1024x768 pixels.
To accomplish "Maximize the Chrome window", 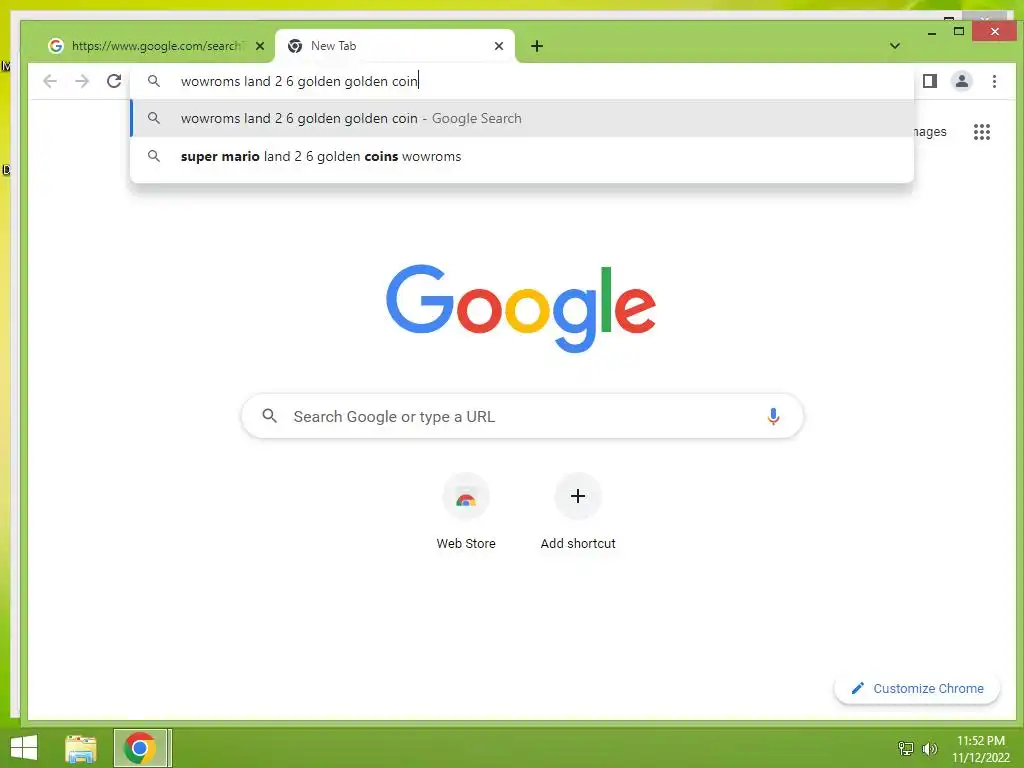I will 959,31.
